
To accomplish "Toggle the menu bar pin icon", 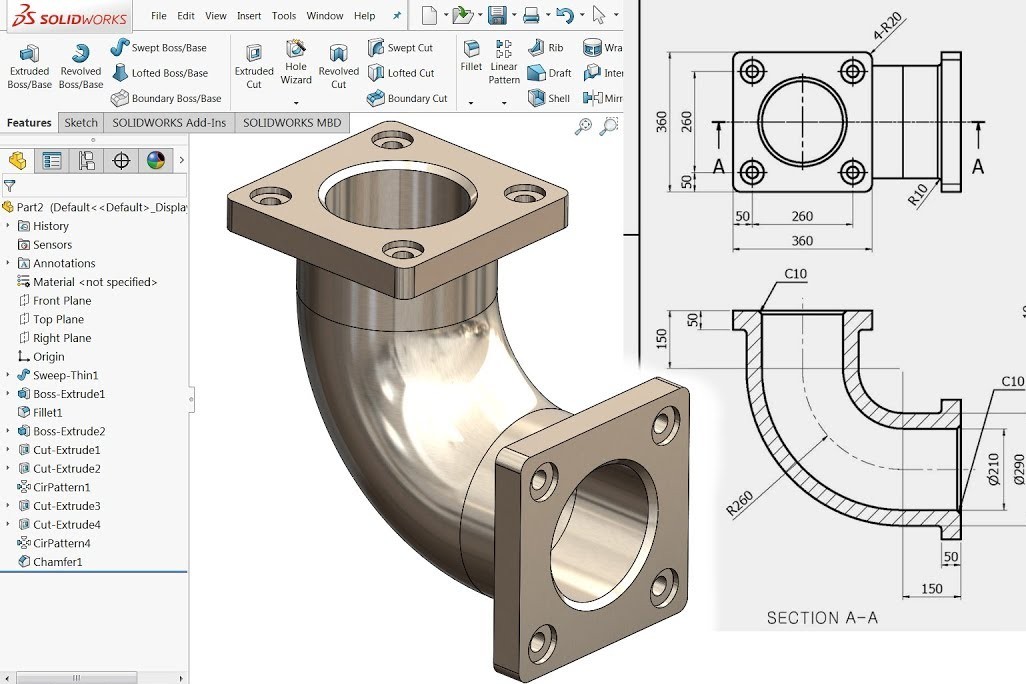I will 397,16.
